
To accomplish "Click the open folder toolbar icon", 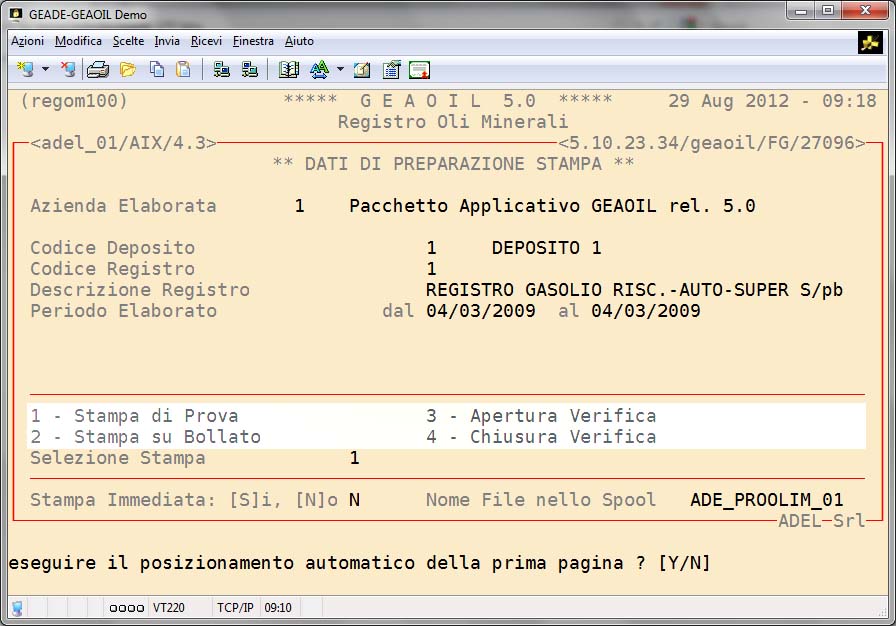I will tap(127, 69).
